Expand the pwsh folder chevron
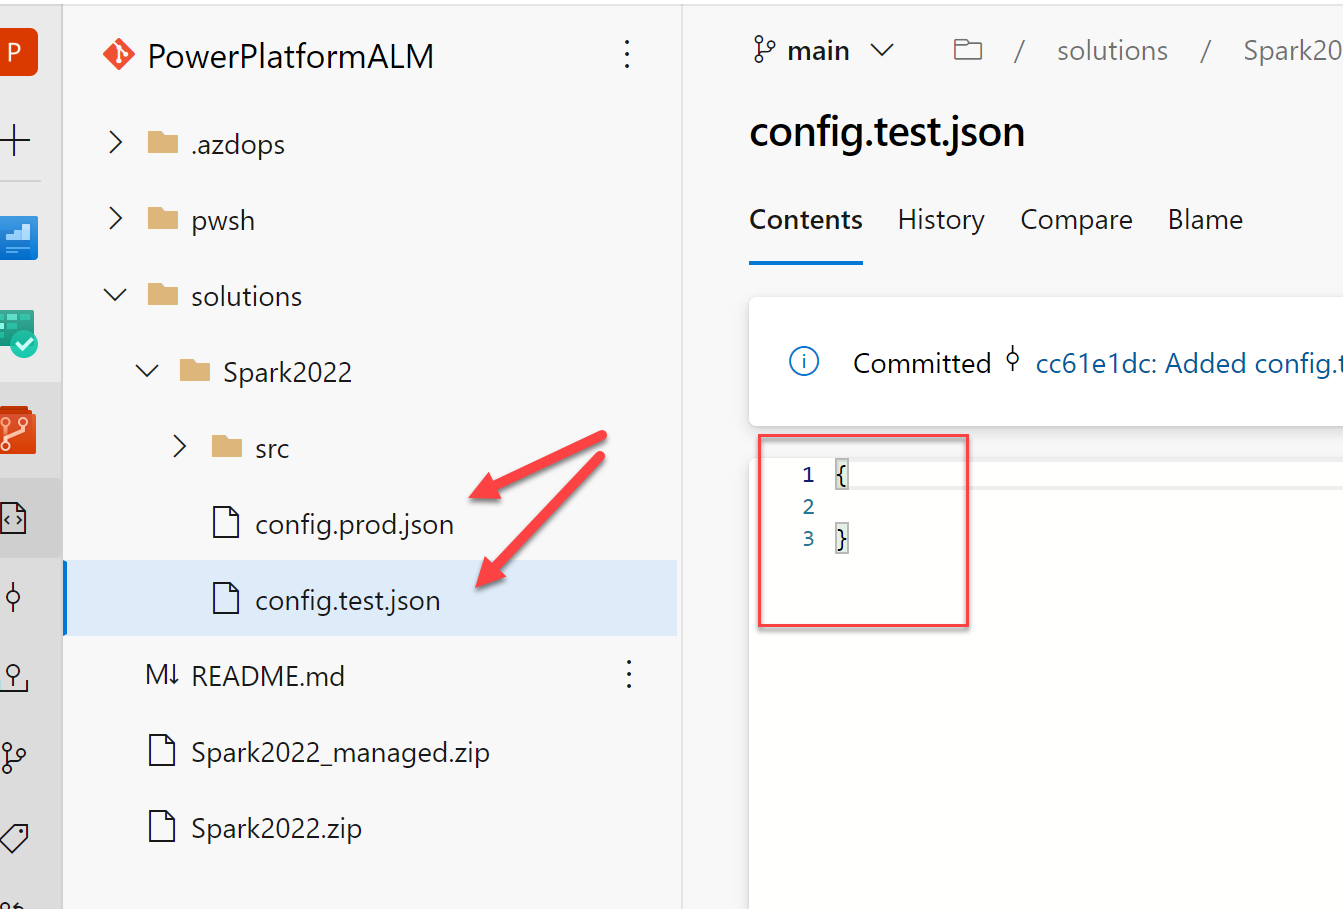Viewport: 1343px width, 909px height. coord(116,219)
